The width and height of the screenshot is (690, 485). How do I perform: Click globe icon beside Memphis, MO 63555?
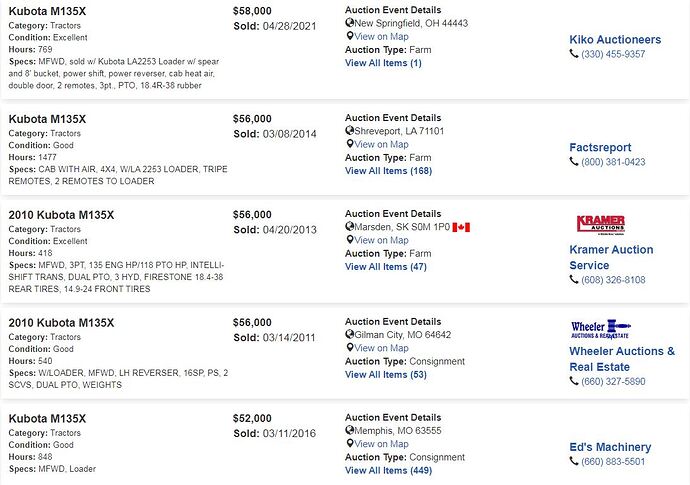349,430
